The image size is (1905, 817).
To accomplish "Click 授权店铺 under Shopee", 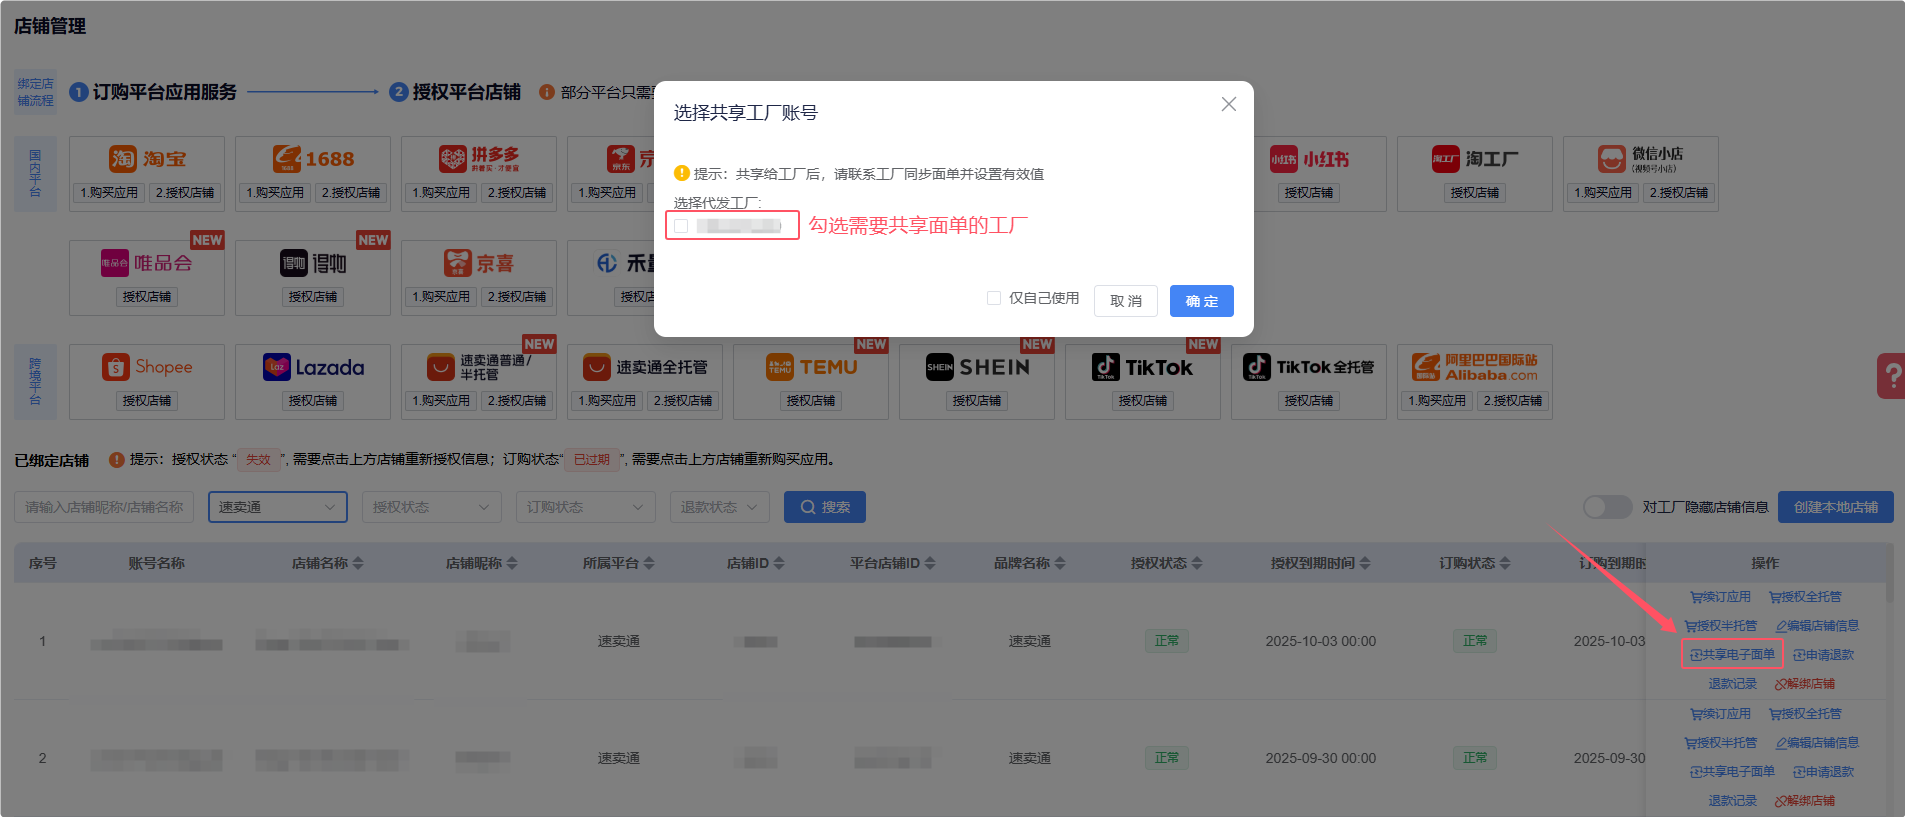I will [147, 401].
